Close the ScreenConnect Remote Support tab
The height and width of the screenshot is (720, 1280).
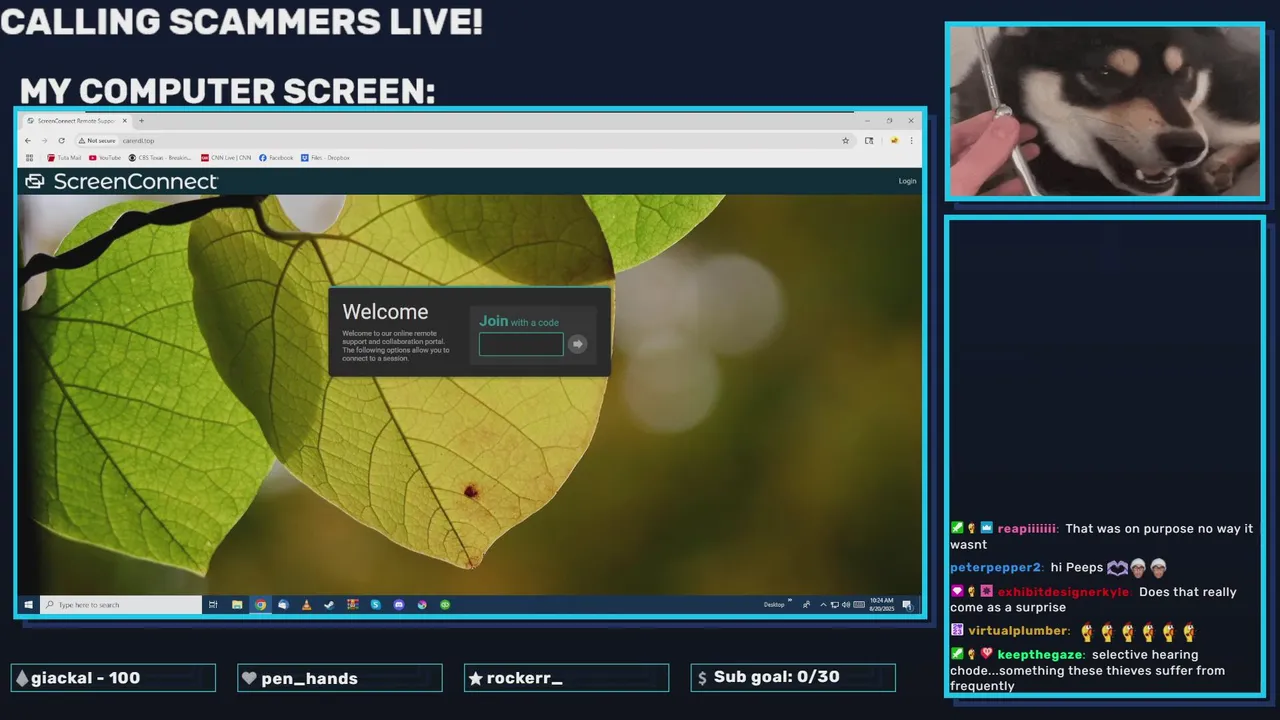pos(125,121)
